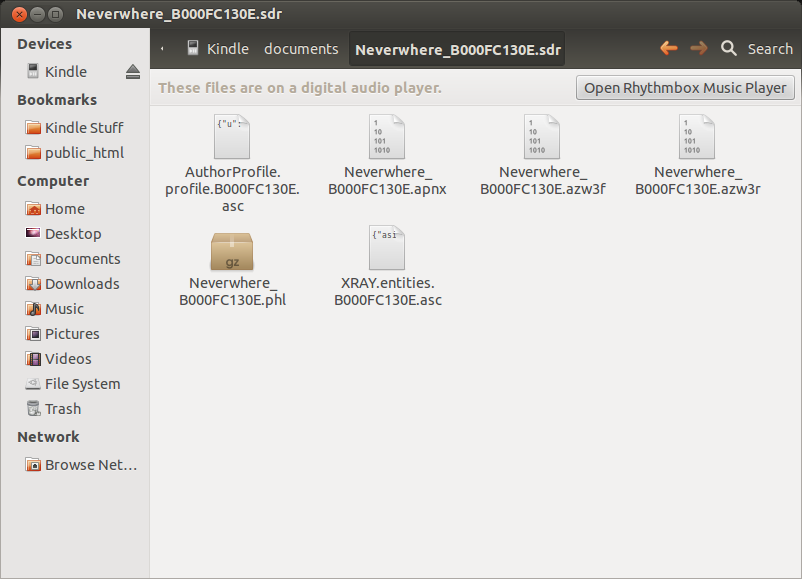Click the Home label in sidebar
802x579 pixels.
(x=65, y=209)
